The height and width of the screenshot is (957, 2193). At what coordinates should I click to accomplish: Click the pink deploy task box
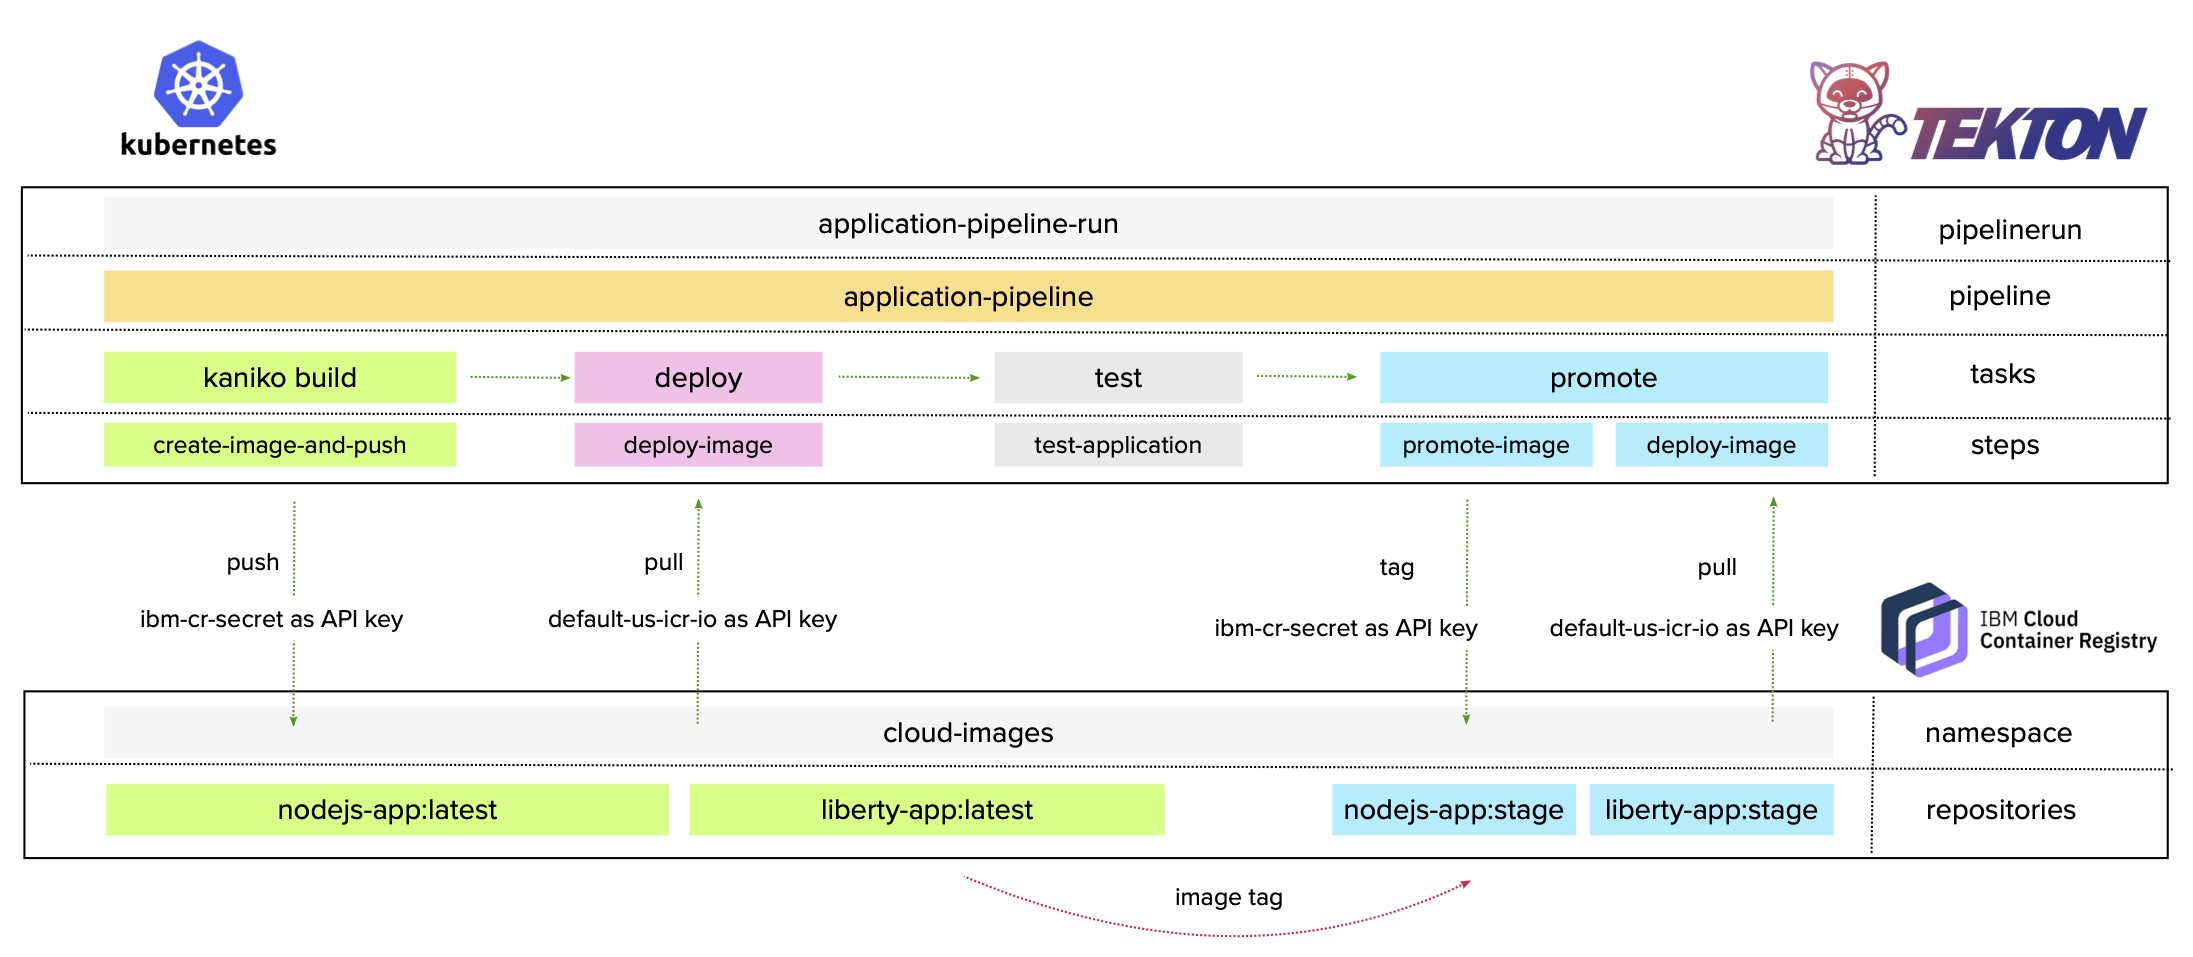tap(698, 377)
